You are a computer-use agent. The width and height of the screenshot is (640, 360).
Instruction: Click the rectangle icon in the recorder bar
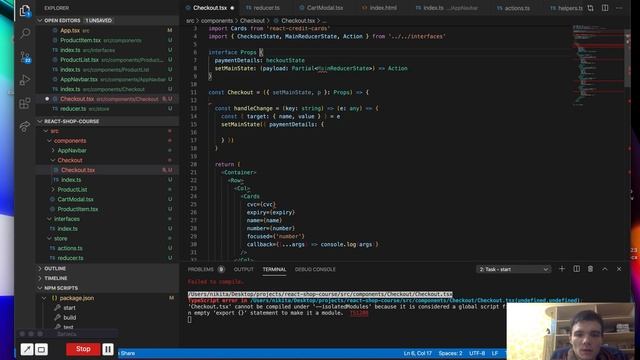[42, 349]
